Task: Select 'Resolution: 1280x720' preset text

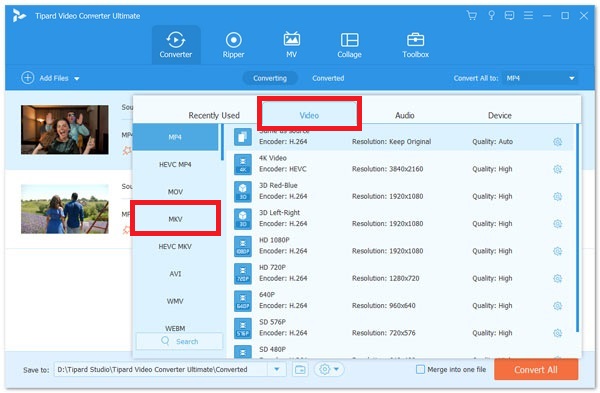Action: point(386,279)
